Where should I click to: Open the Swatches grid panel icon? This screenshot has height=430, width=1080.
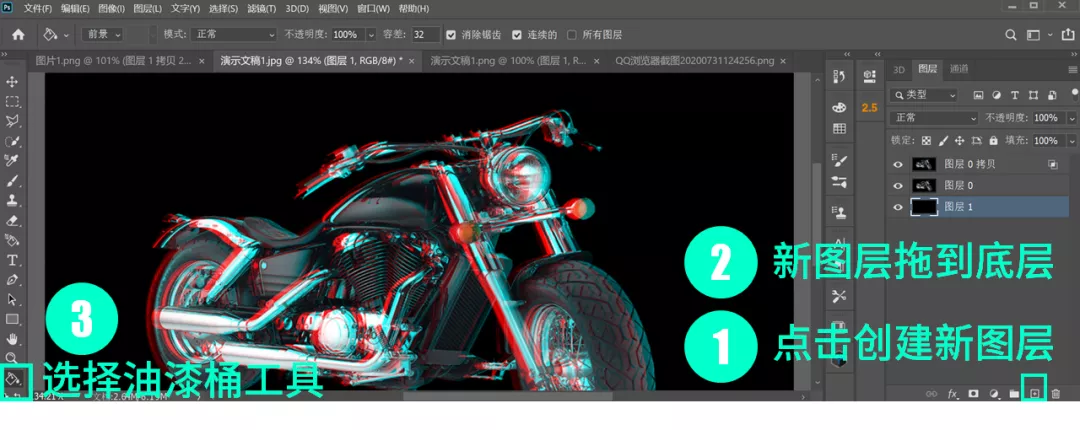click(839, 129)
